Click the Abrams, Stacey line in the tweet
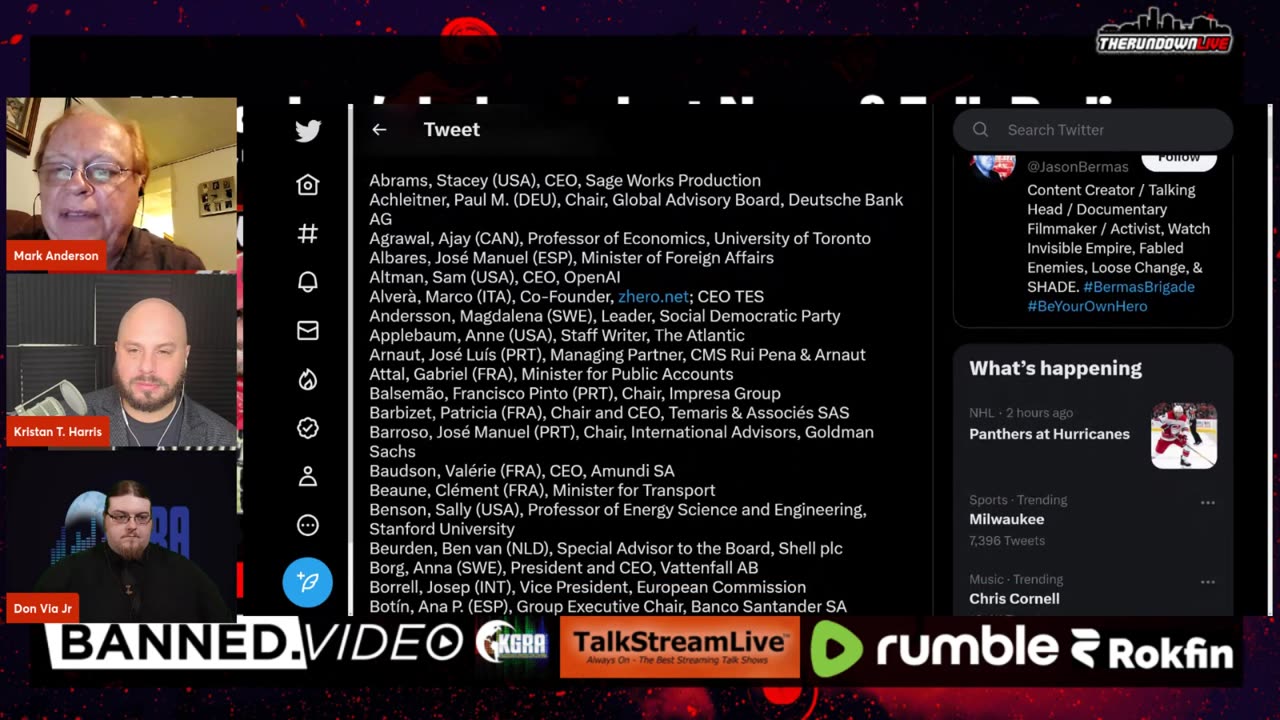The width and height of the screenshot is (1280, 720). tap(565, 180)
